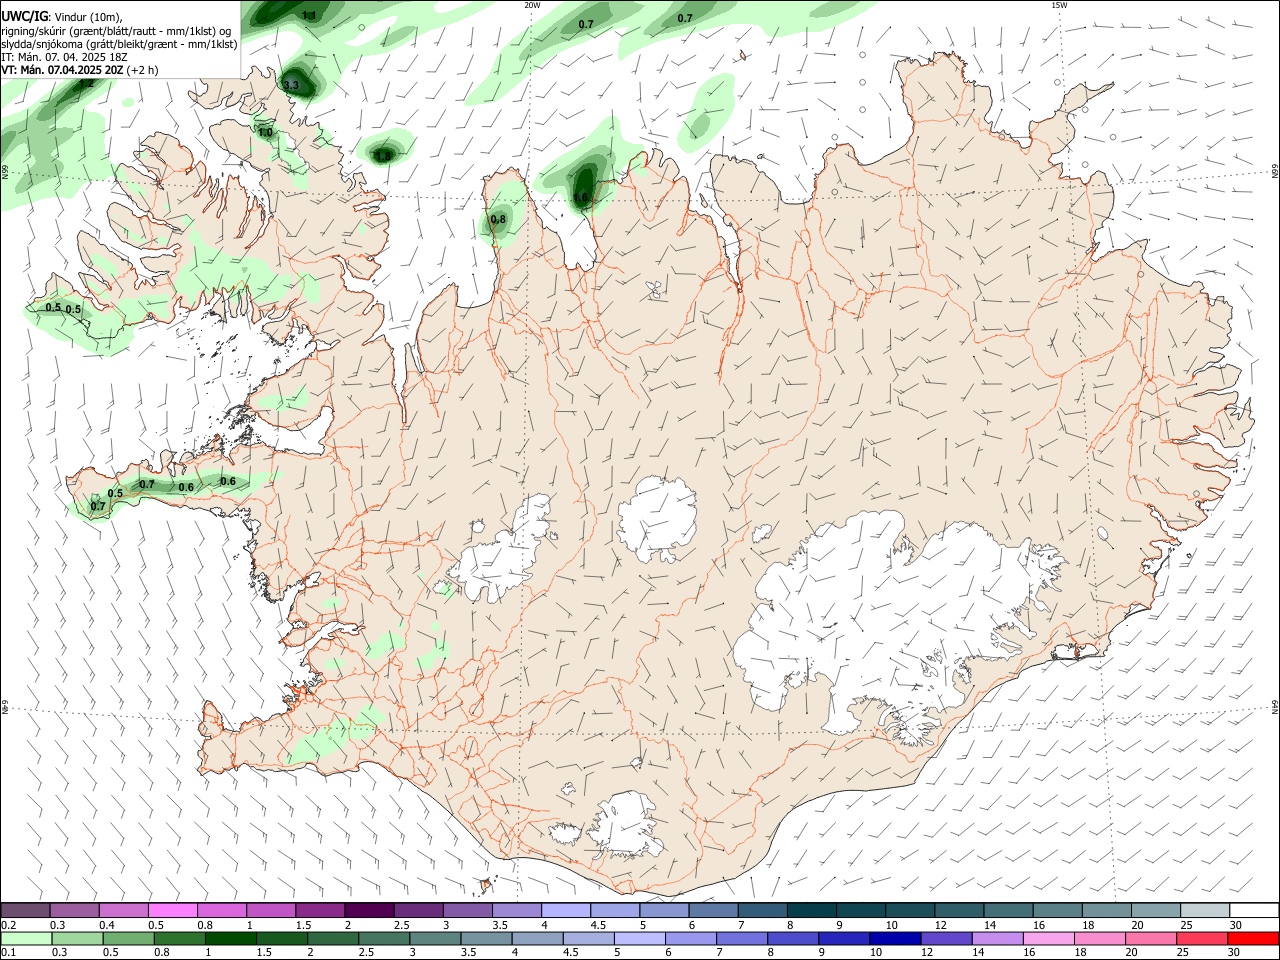
Task: Select the darkest green rain legend swatch labeled 1
Action: coord(230,938)
